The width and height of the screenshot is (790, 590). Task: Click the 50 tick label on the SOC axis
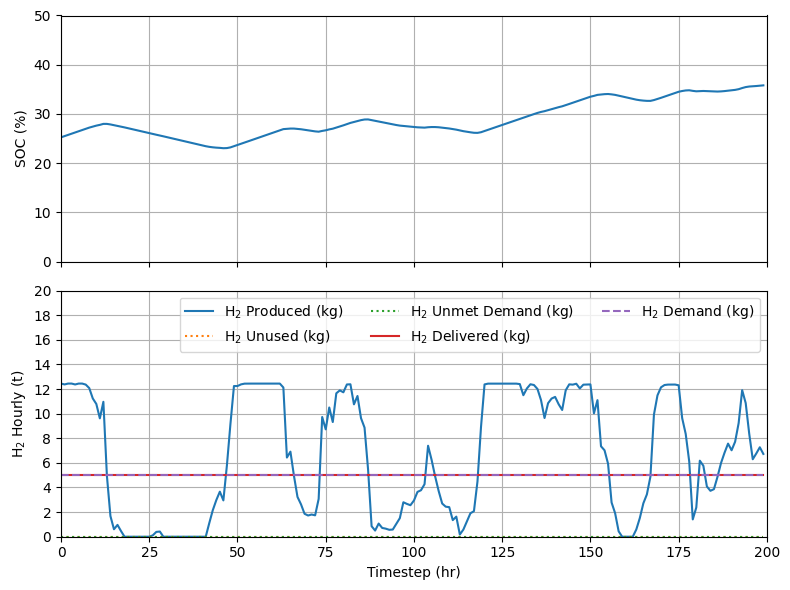43,17
